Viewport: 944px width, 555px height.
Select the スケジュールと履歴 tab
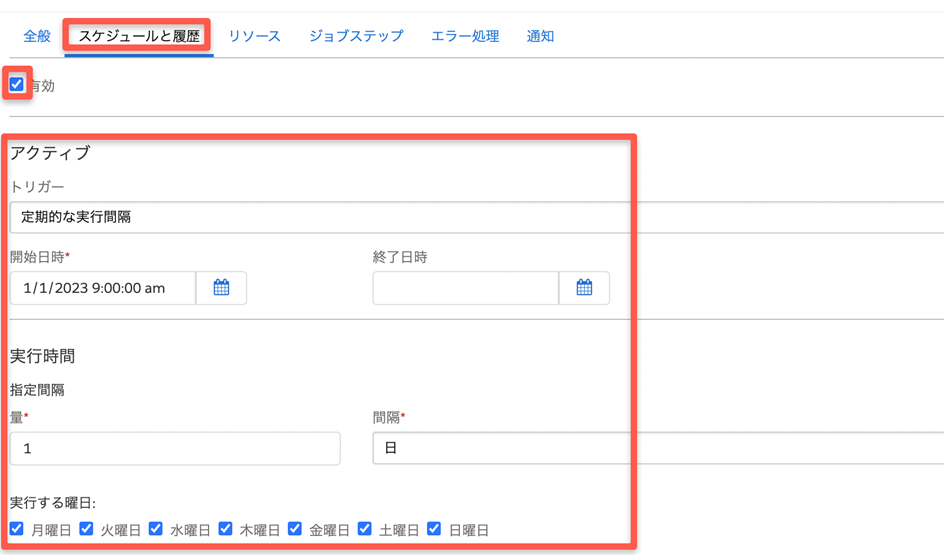(139, 36)
